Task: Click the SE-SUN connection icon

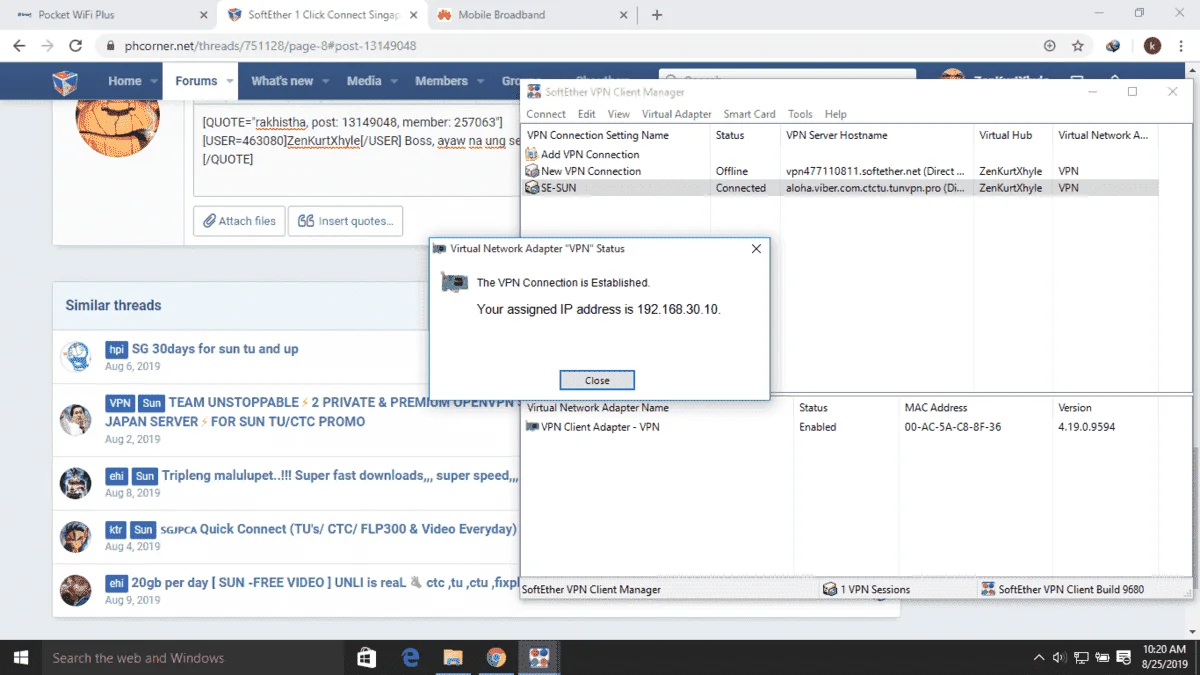Action: click(x=532, y=188)
